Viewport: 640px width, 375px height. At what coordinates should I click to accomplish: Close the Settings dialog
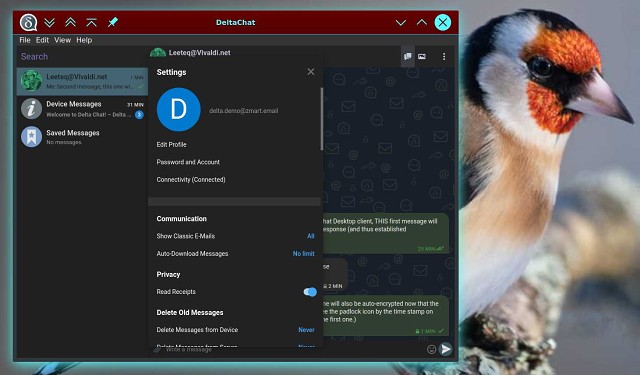pos(311,72)
